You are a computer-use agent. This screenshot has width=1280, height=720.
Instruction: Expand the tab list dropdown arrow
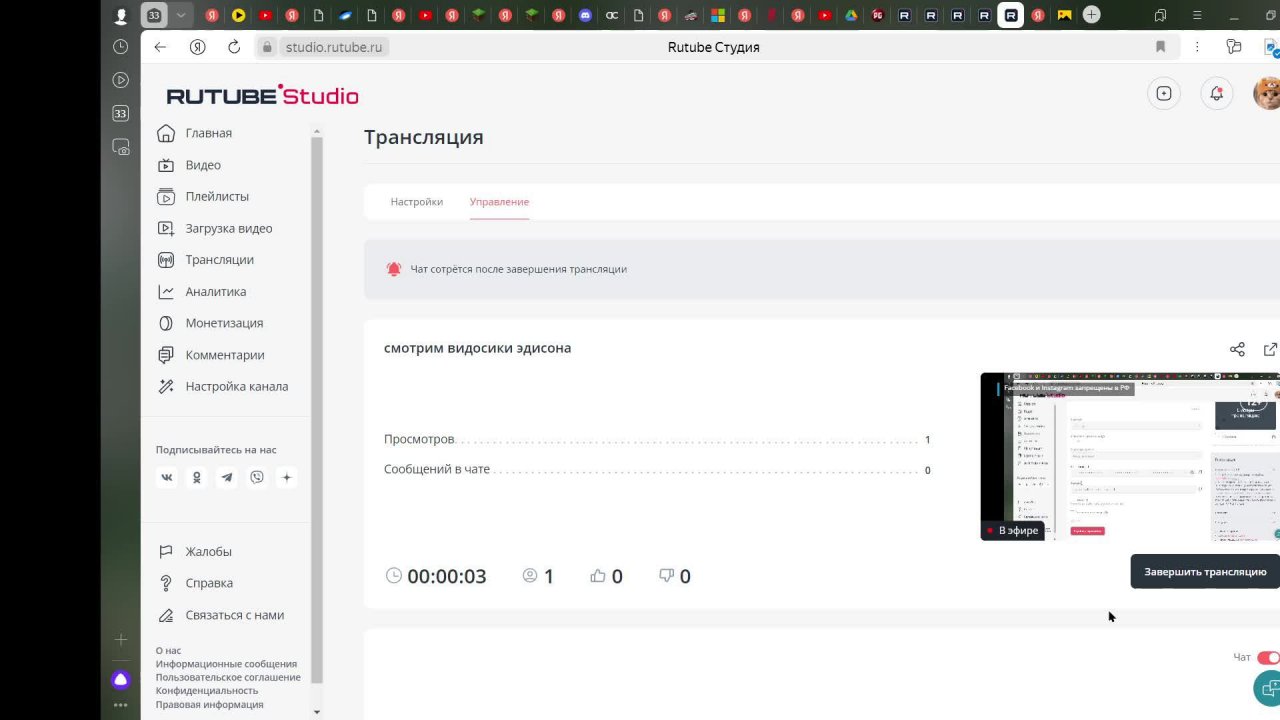point(181,15)
